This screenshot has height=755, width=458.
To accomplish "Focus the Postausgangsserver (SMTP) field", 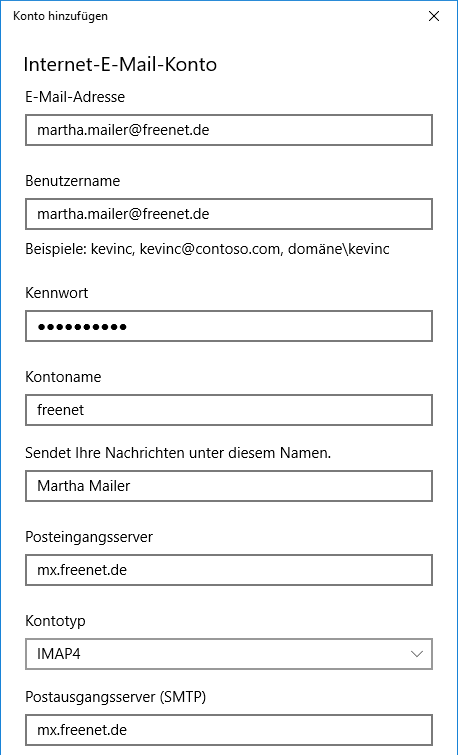I will pos(229,730).
